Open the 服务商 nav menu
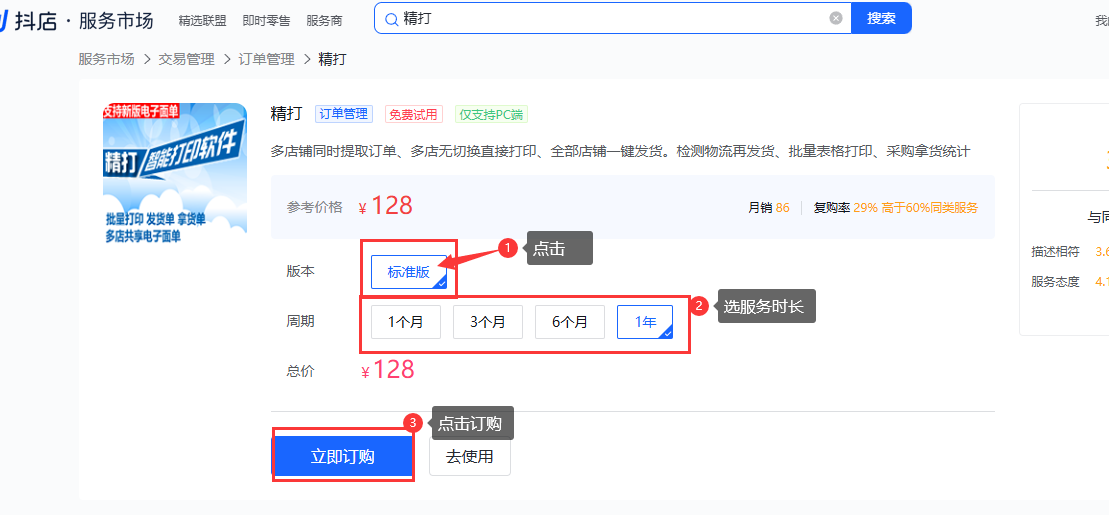Viewport: 1109px width, 515px height. [324, 20]
